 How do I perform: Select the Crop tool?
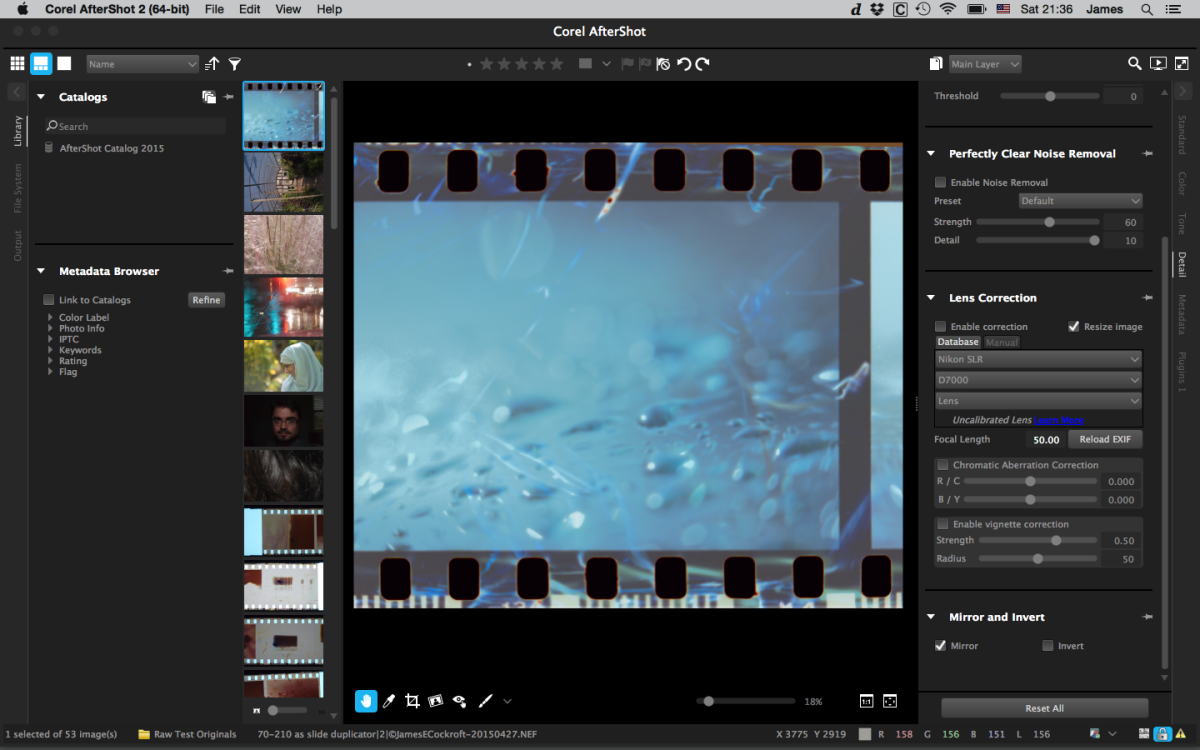point(412,701)
